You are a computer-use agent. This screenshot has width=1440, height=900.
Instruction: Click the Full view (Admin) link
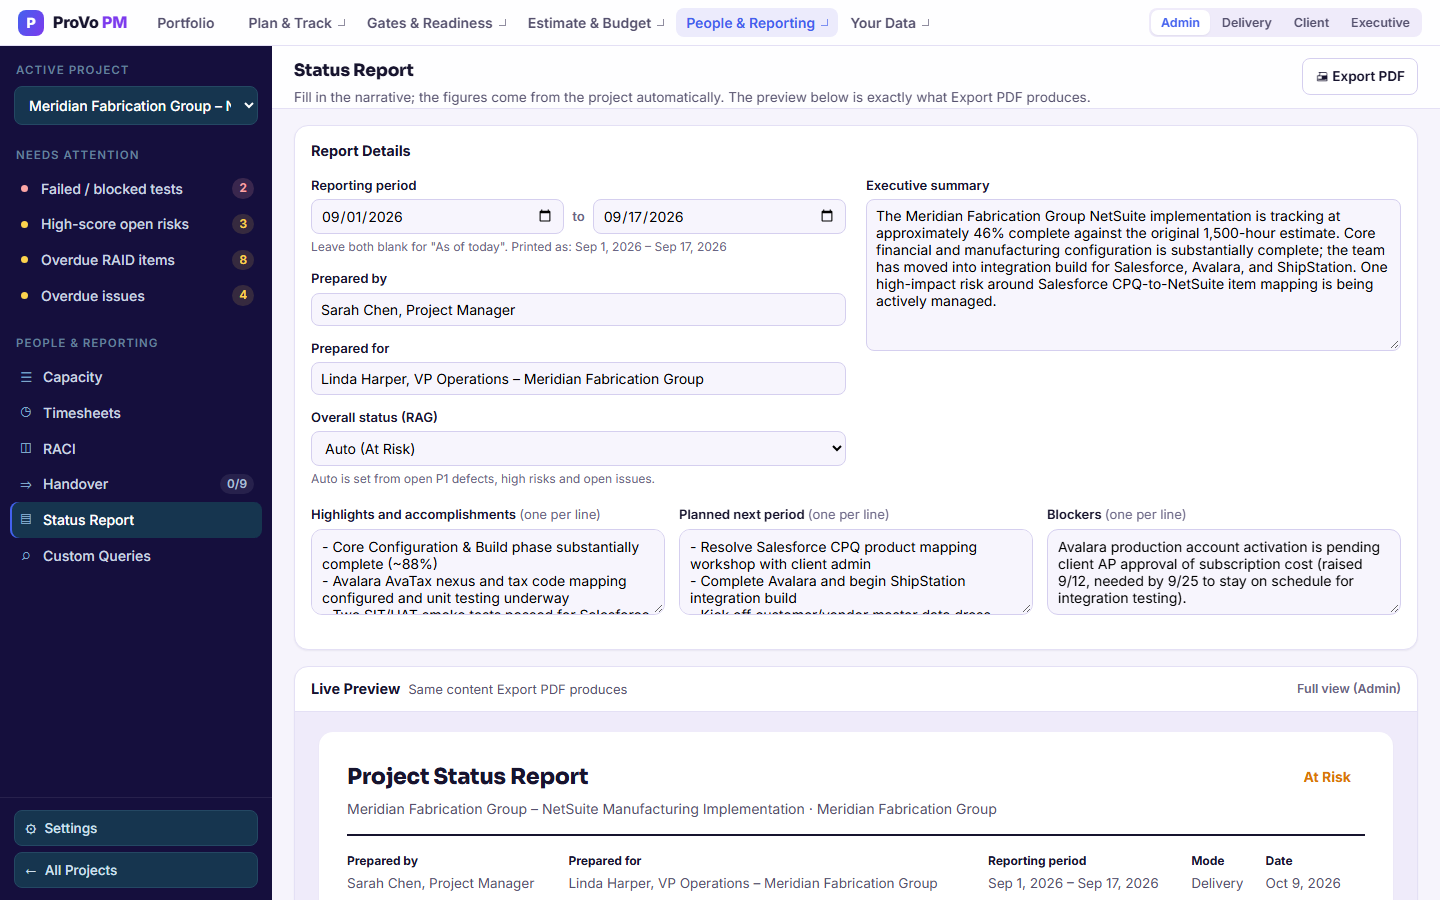(1348, 689)
